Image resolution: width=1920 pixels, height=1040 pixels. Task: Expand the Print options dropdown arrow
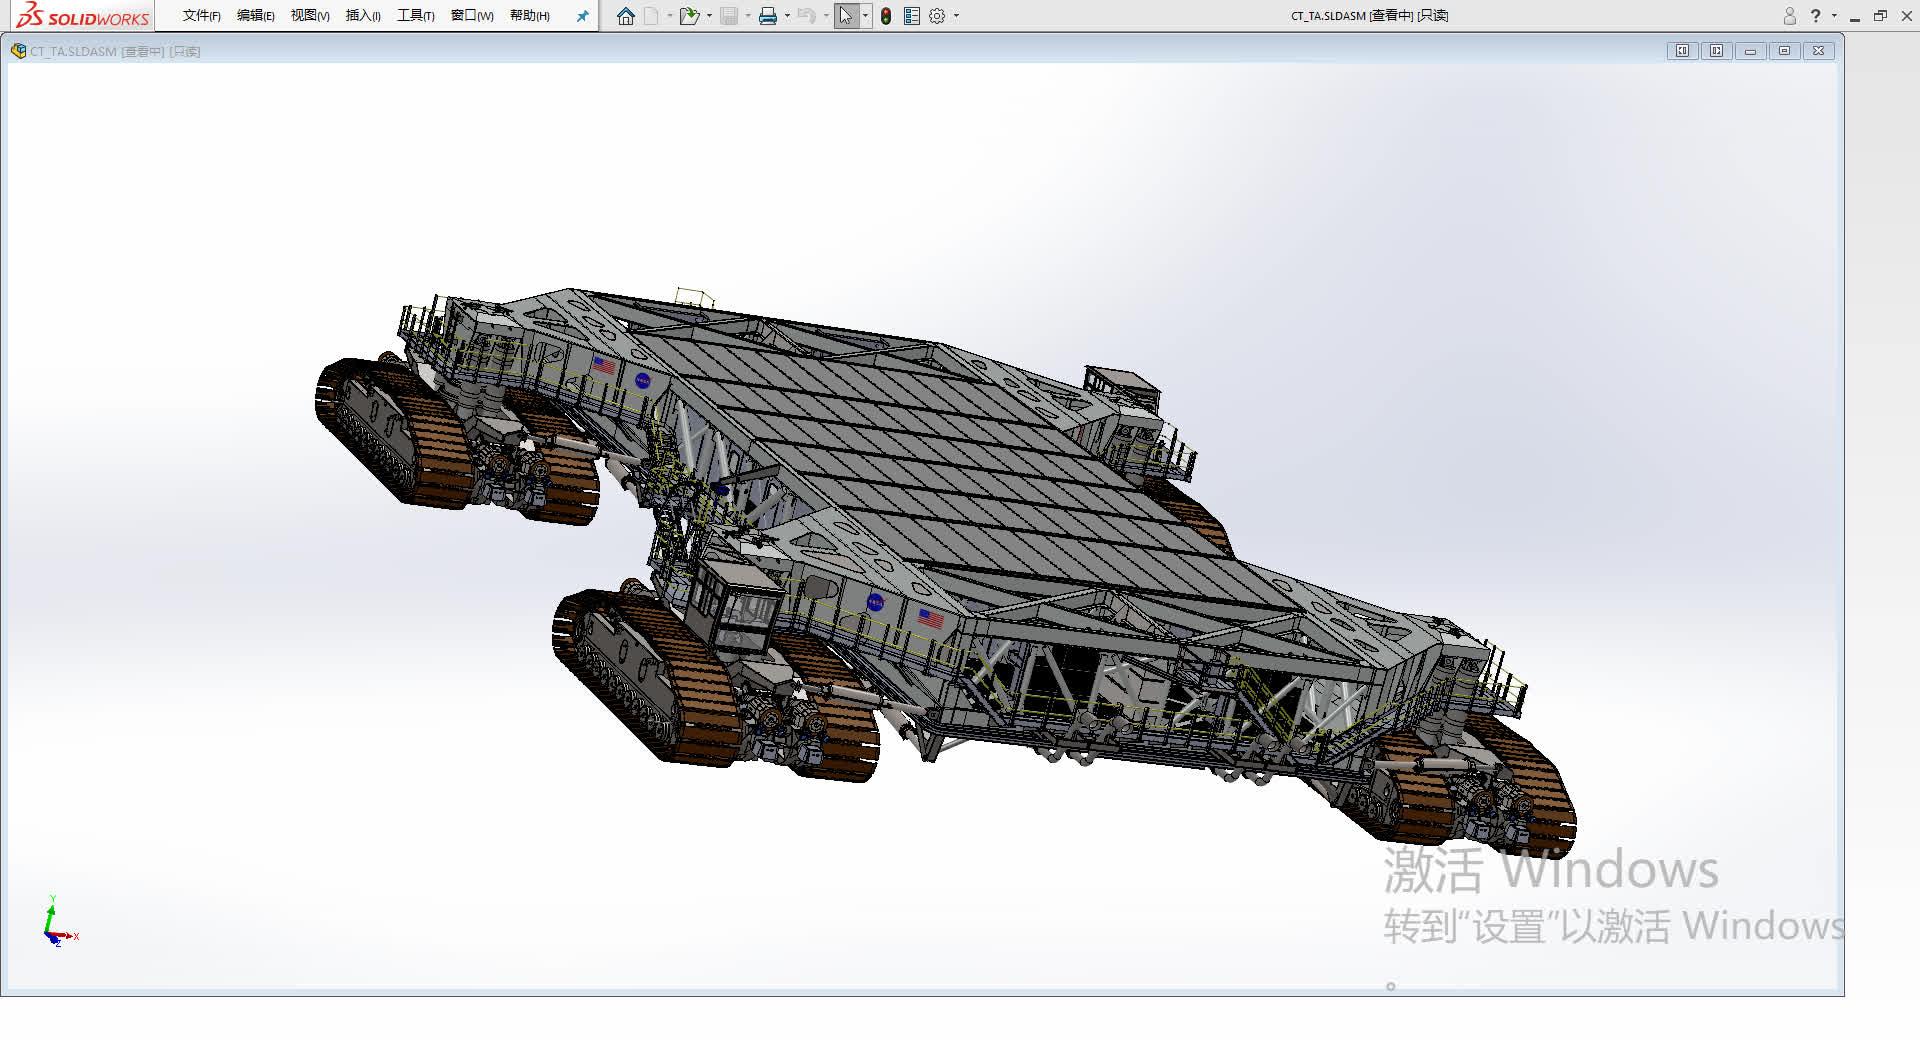tap(787, 16)
